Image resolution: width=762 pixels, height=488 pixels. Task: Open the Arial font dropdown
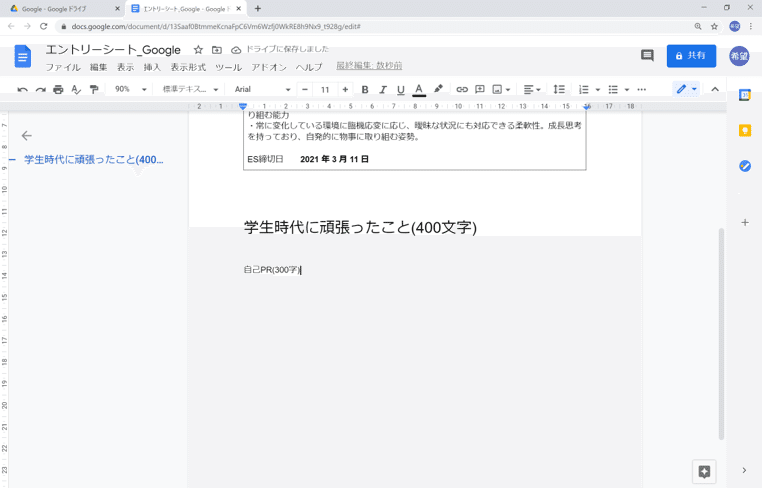click(x=262, y=89)
